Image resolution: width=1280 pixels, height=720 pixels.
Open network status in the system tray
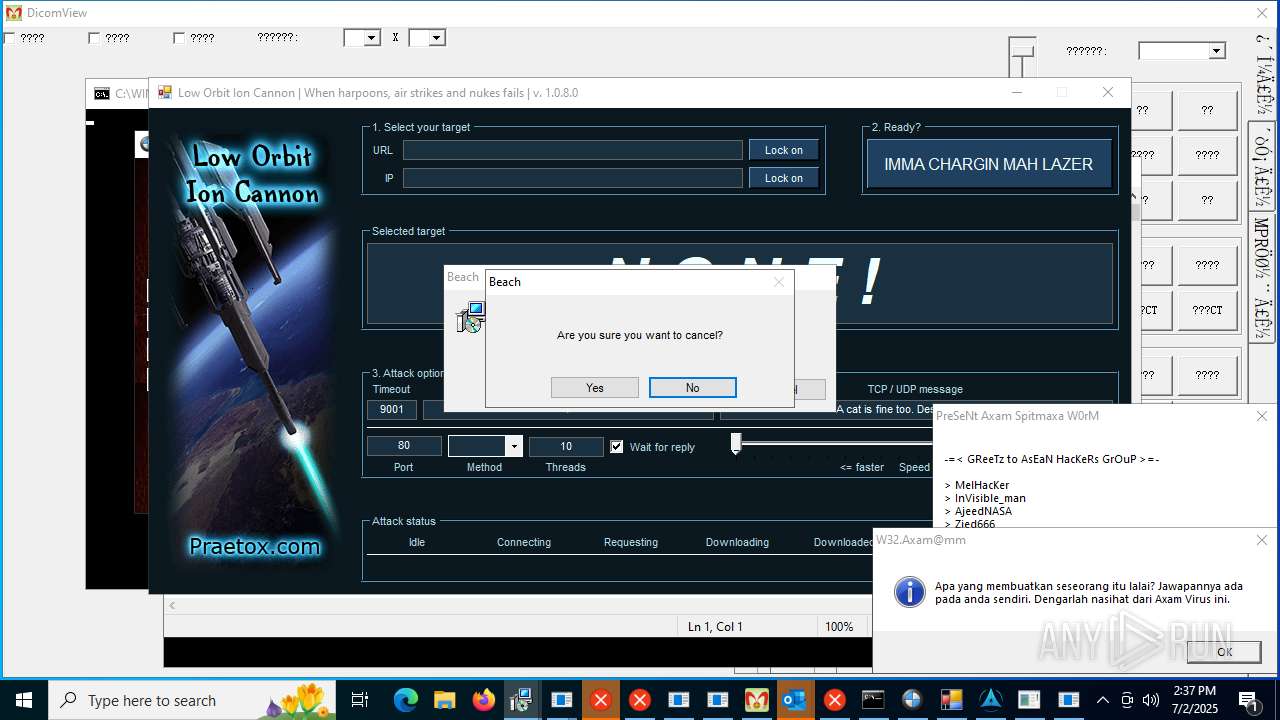1127,700
